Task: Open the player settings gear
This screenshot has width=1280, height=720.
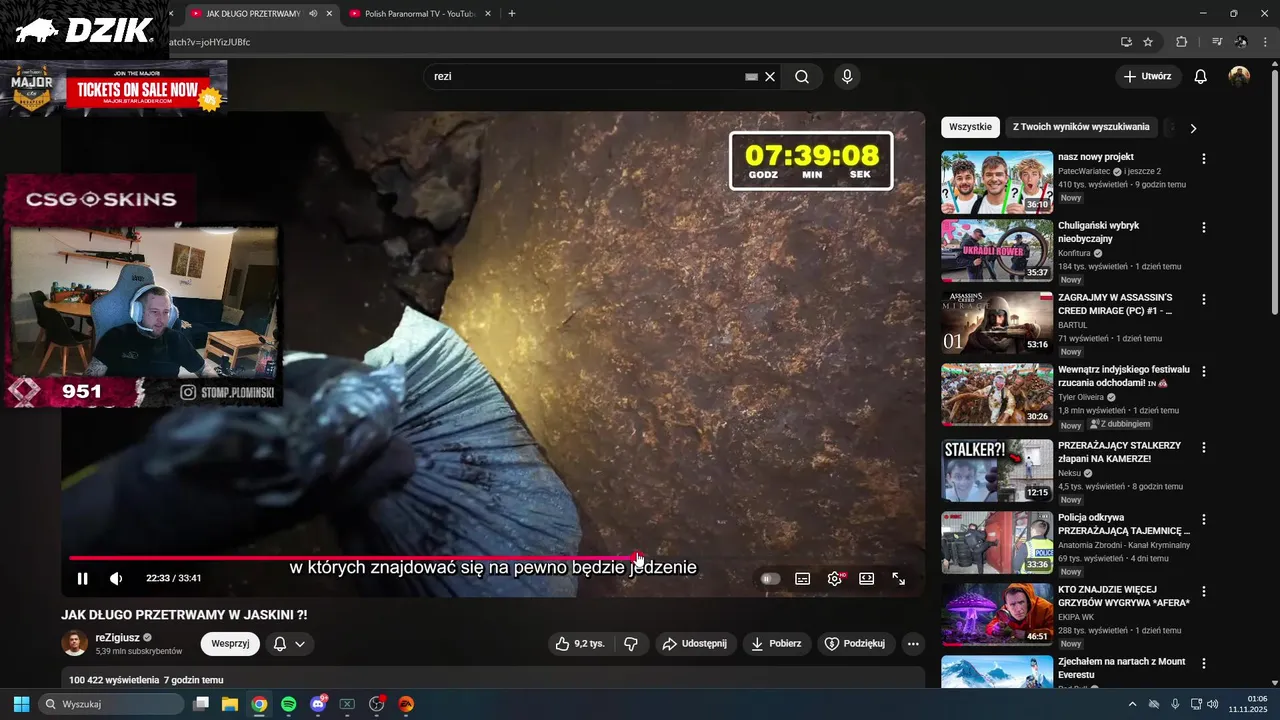Action: click(x=835, y=578)
